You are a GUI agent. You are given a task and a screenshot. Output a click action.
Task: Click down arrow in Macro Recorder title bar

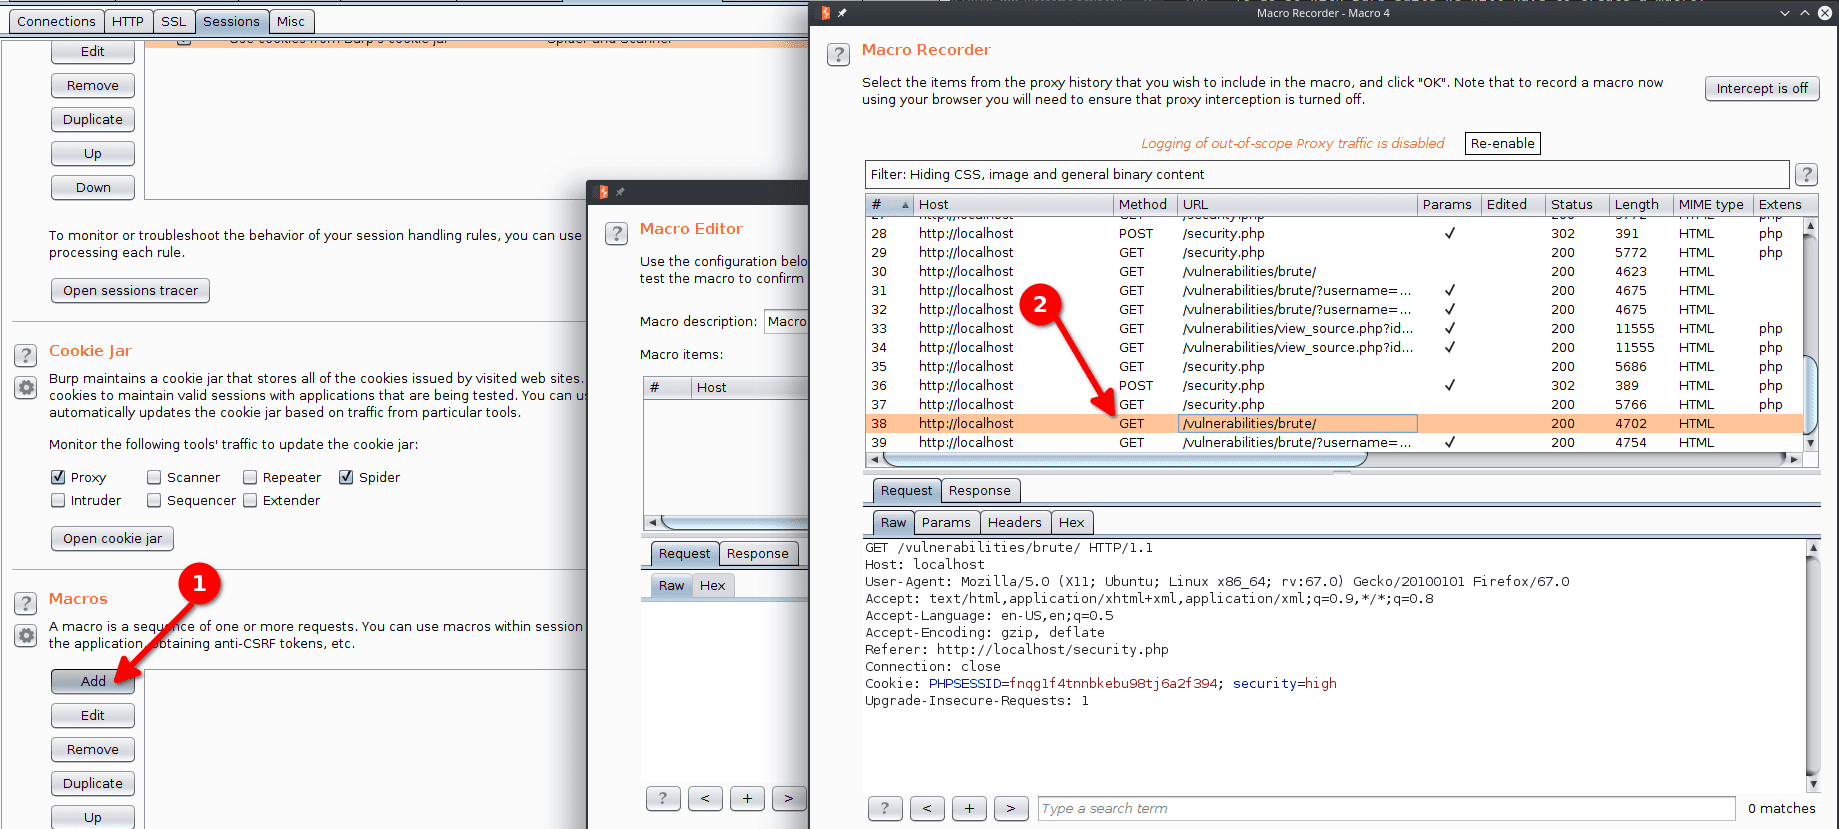[x=1785, y=13]
